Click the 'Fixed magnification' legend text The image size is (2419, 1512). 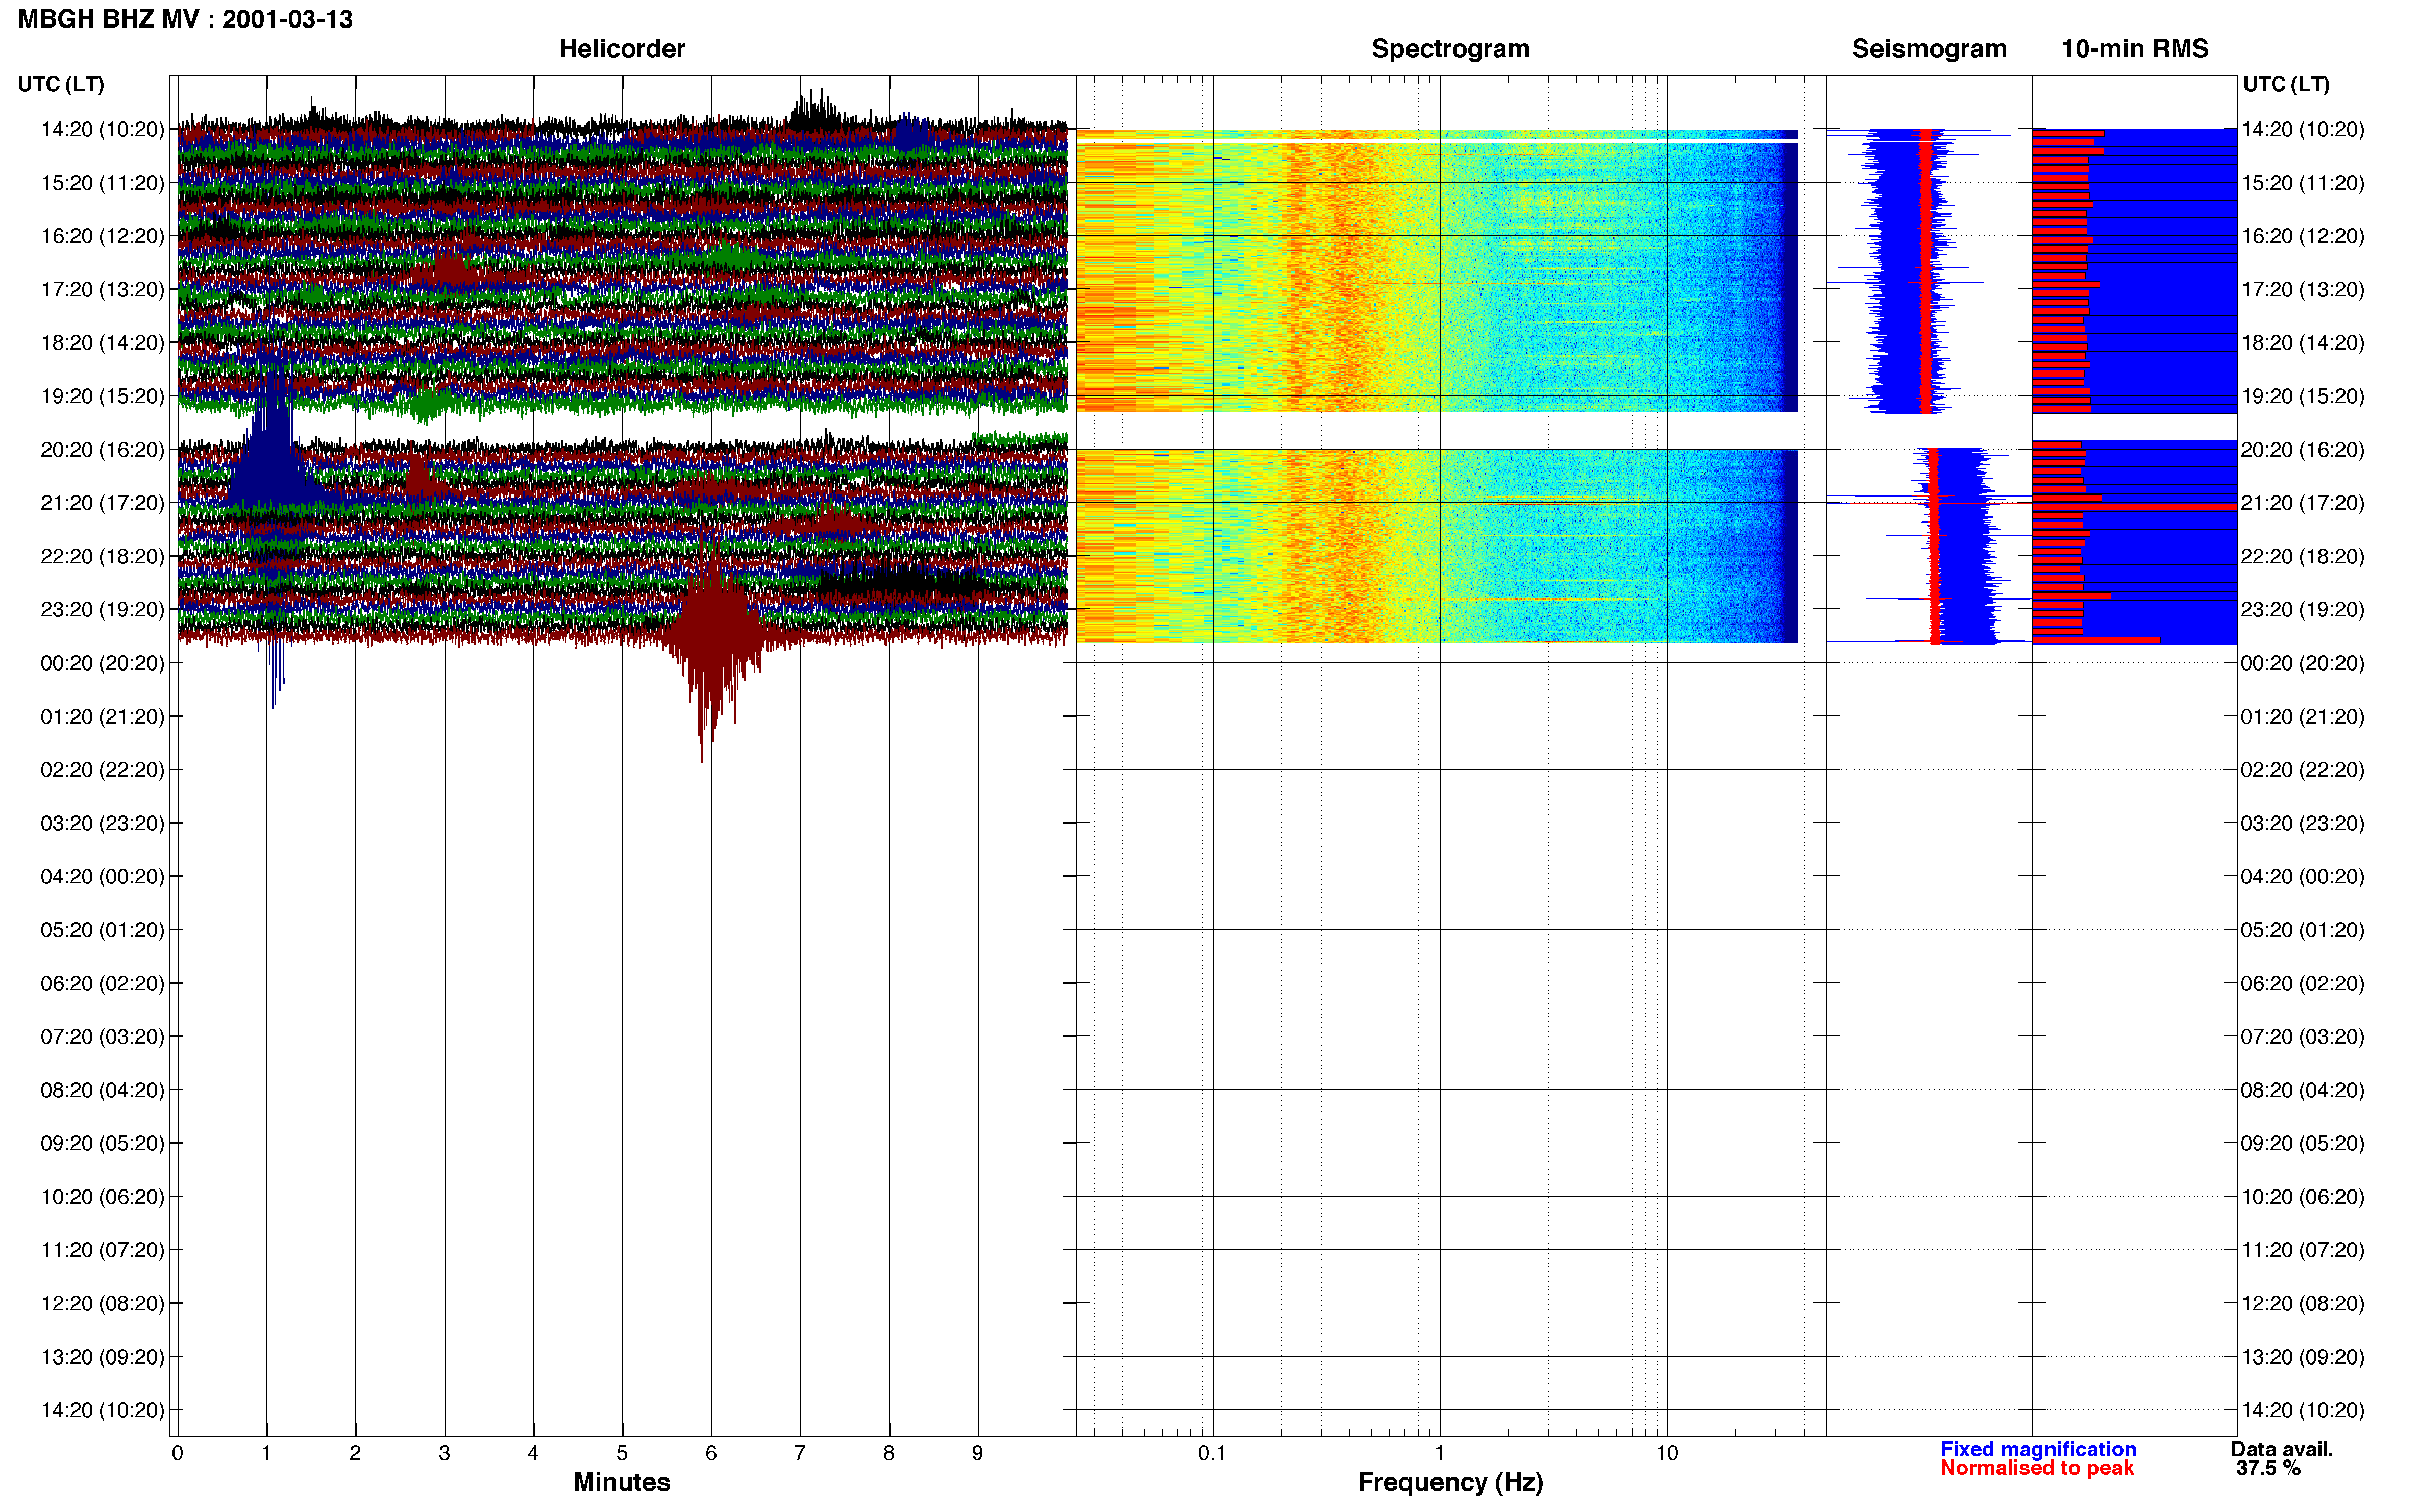tap(2038, 1449)
